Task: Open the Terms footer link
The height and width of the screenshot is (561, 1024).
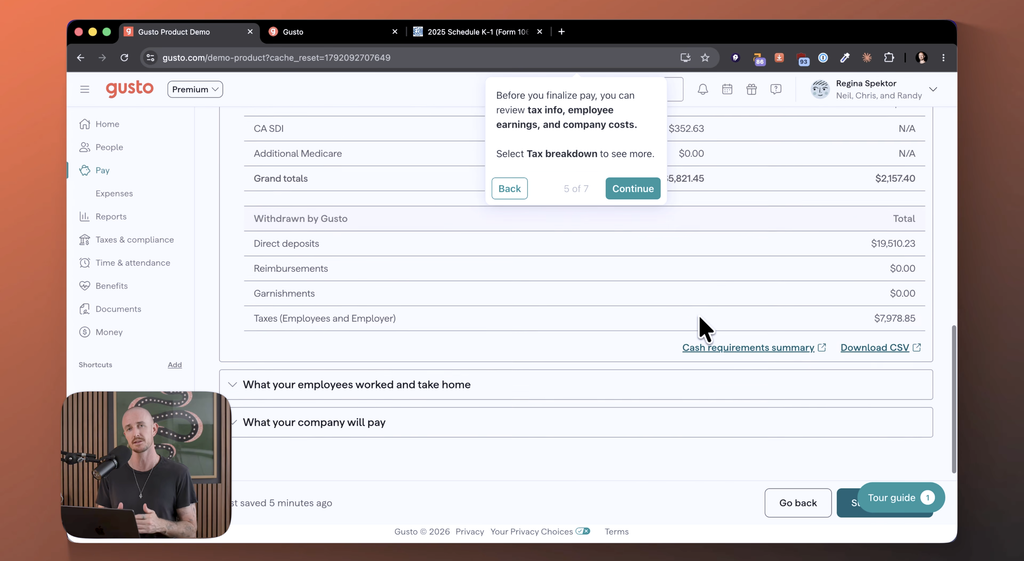Action: click(616, 532)
